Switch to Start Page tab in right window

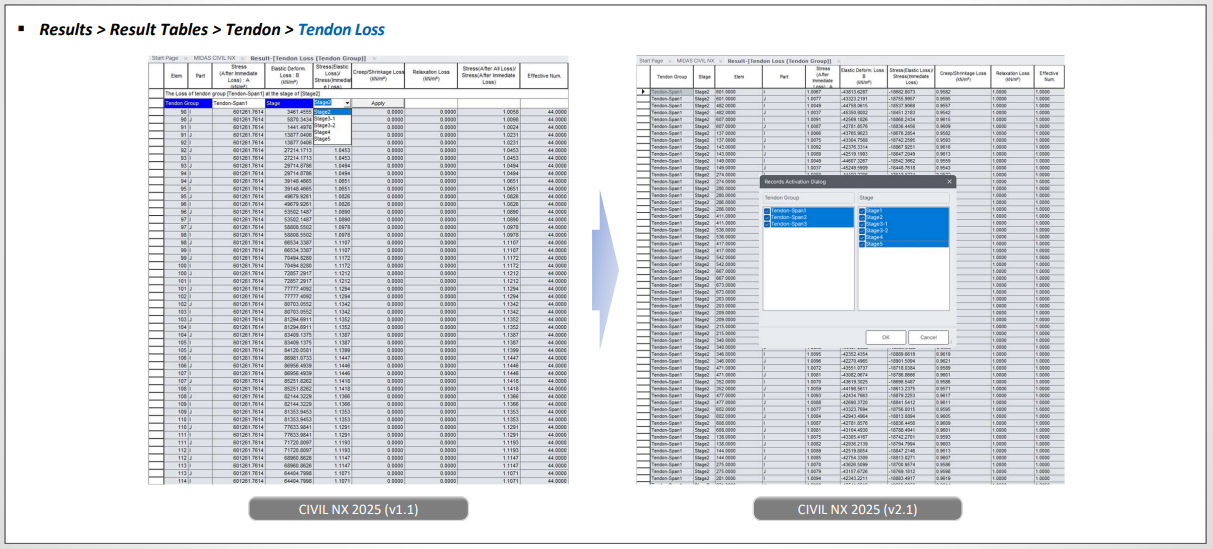pyautogui.click(x=651, y=61)
